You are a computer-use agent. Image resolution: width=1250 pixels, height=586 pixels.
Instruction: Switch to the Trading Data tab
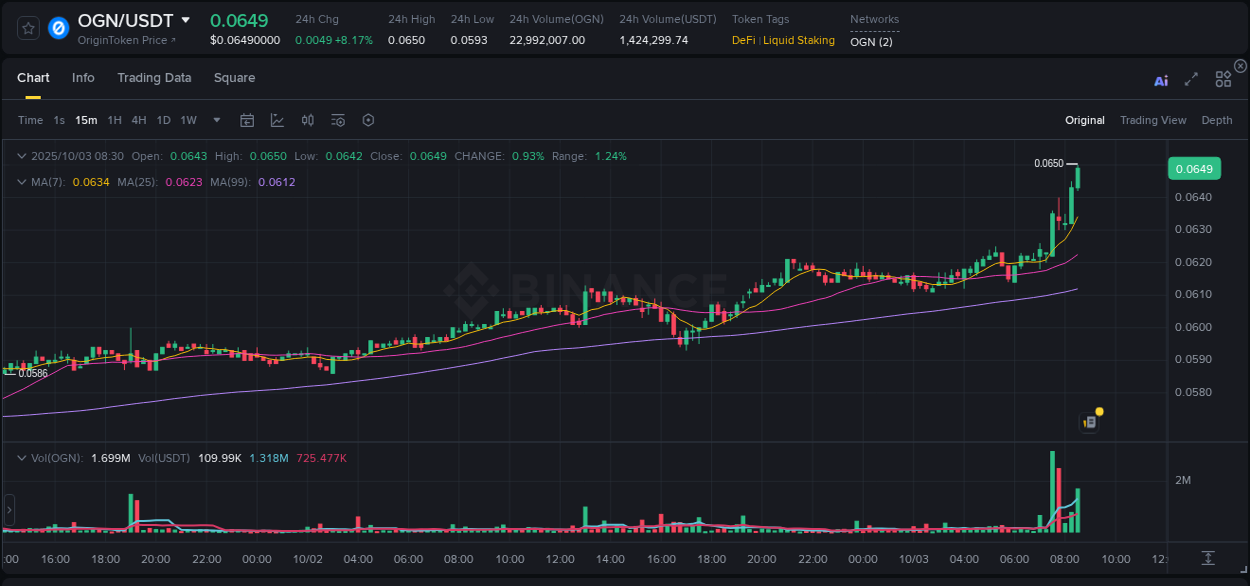[154, 78]
